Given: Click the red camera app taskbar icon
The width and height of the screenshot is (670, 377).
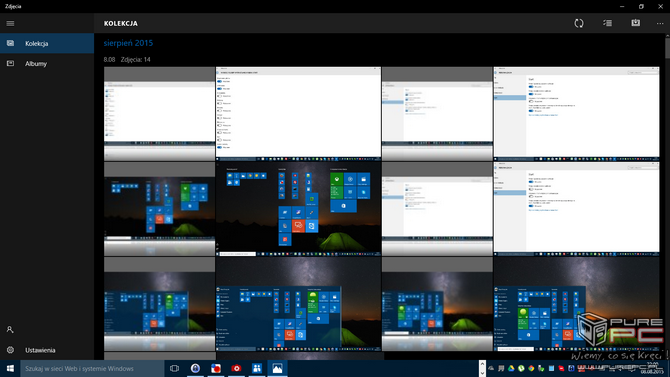Looking at the screenshot, I should (x=236, y=368).
